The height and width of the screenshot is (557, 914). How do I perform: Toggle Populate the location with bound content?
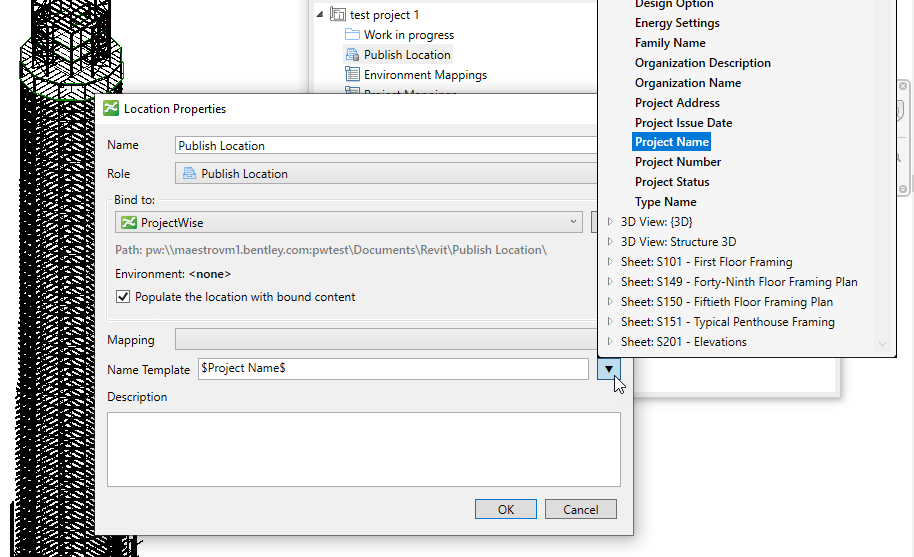click(122, 297)
